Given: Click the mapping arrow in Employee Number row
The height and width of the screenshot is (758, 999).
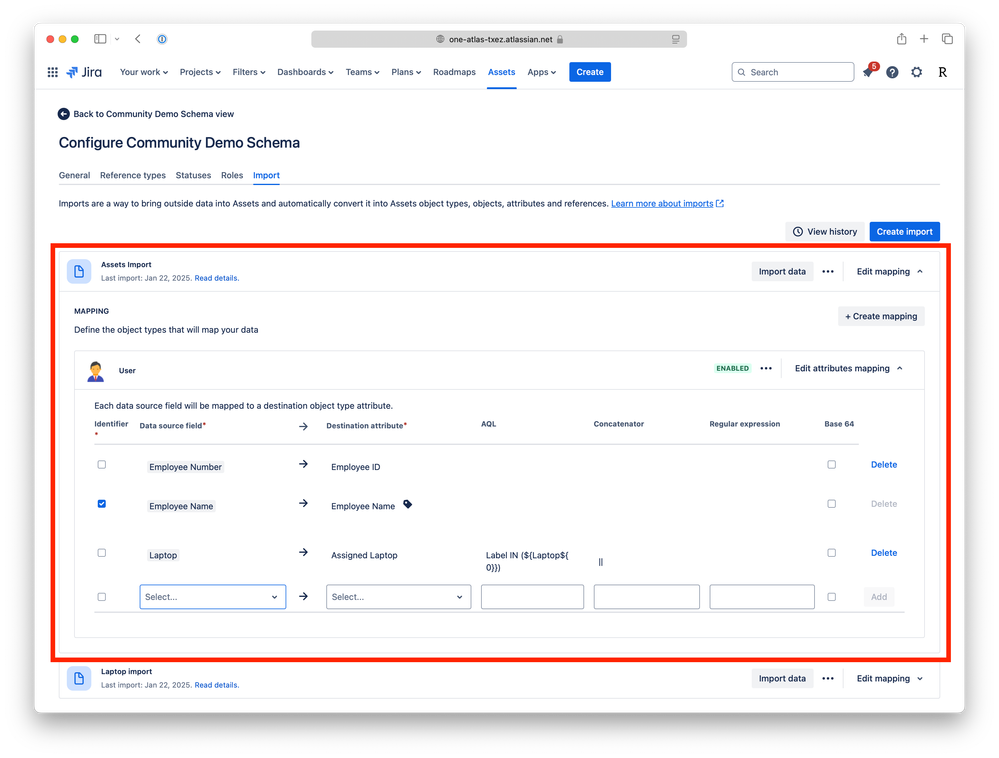Looking at the screenshot, I should [303, 464].
